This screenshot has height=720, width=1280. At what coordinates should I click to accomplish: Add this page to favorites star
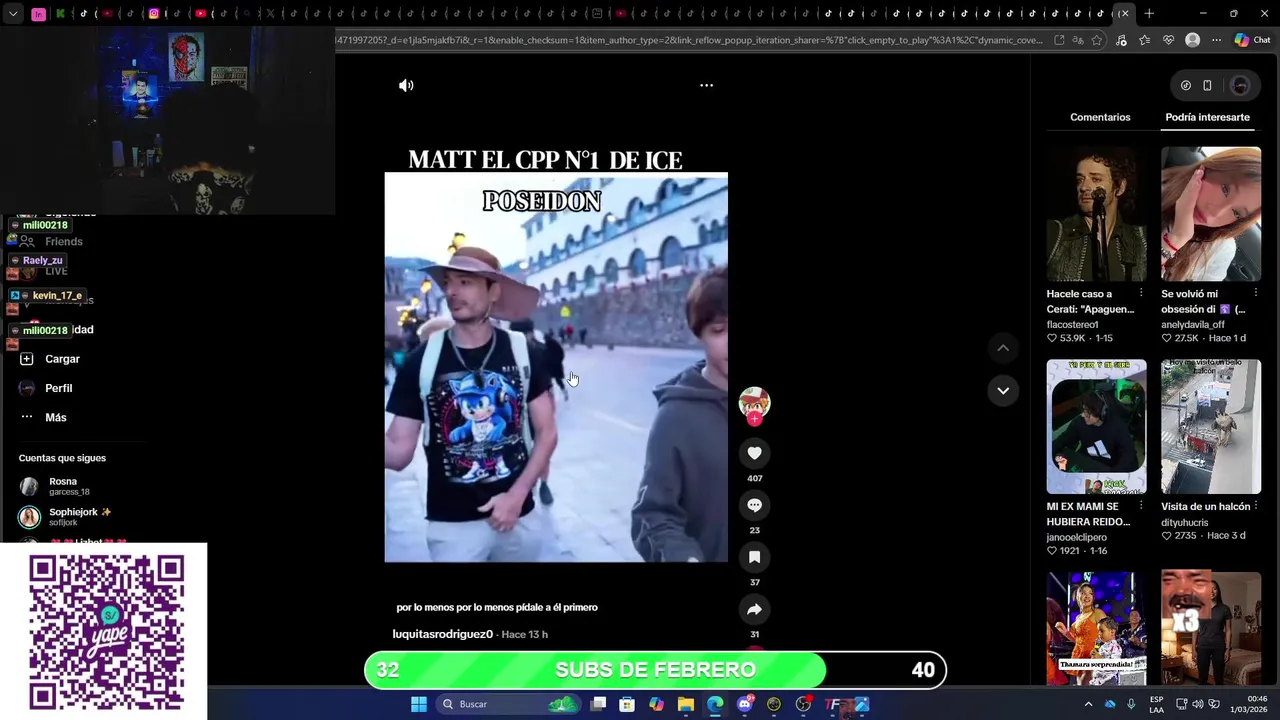[x=1097, y=40]
